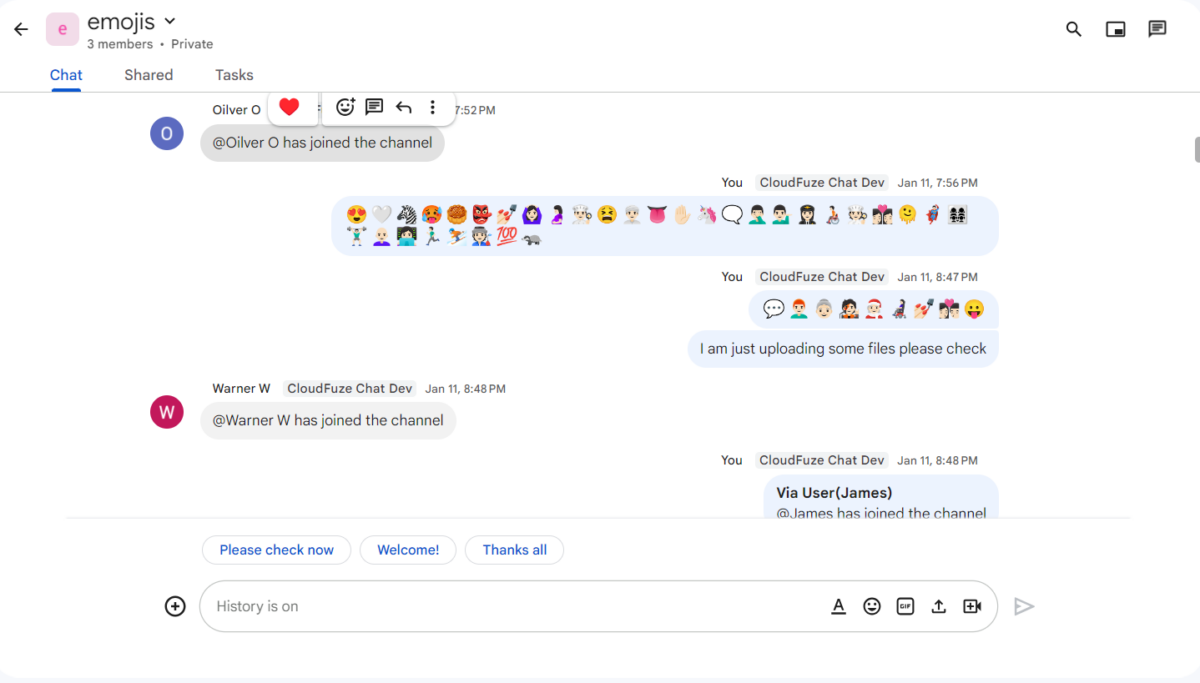Screen dimensions: 1200x683
Task: Click the quote reply arrow icon
Action: click(x=403, y=107)
